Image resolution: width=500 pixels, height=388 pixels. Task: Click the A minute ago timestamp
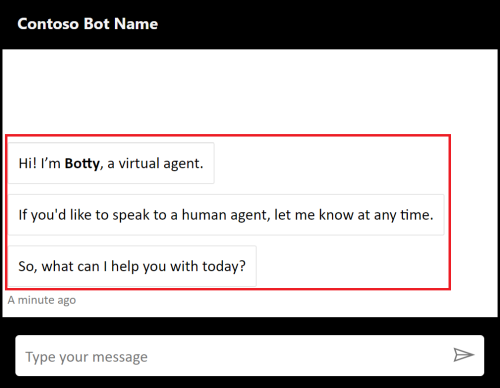[42, 300]
